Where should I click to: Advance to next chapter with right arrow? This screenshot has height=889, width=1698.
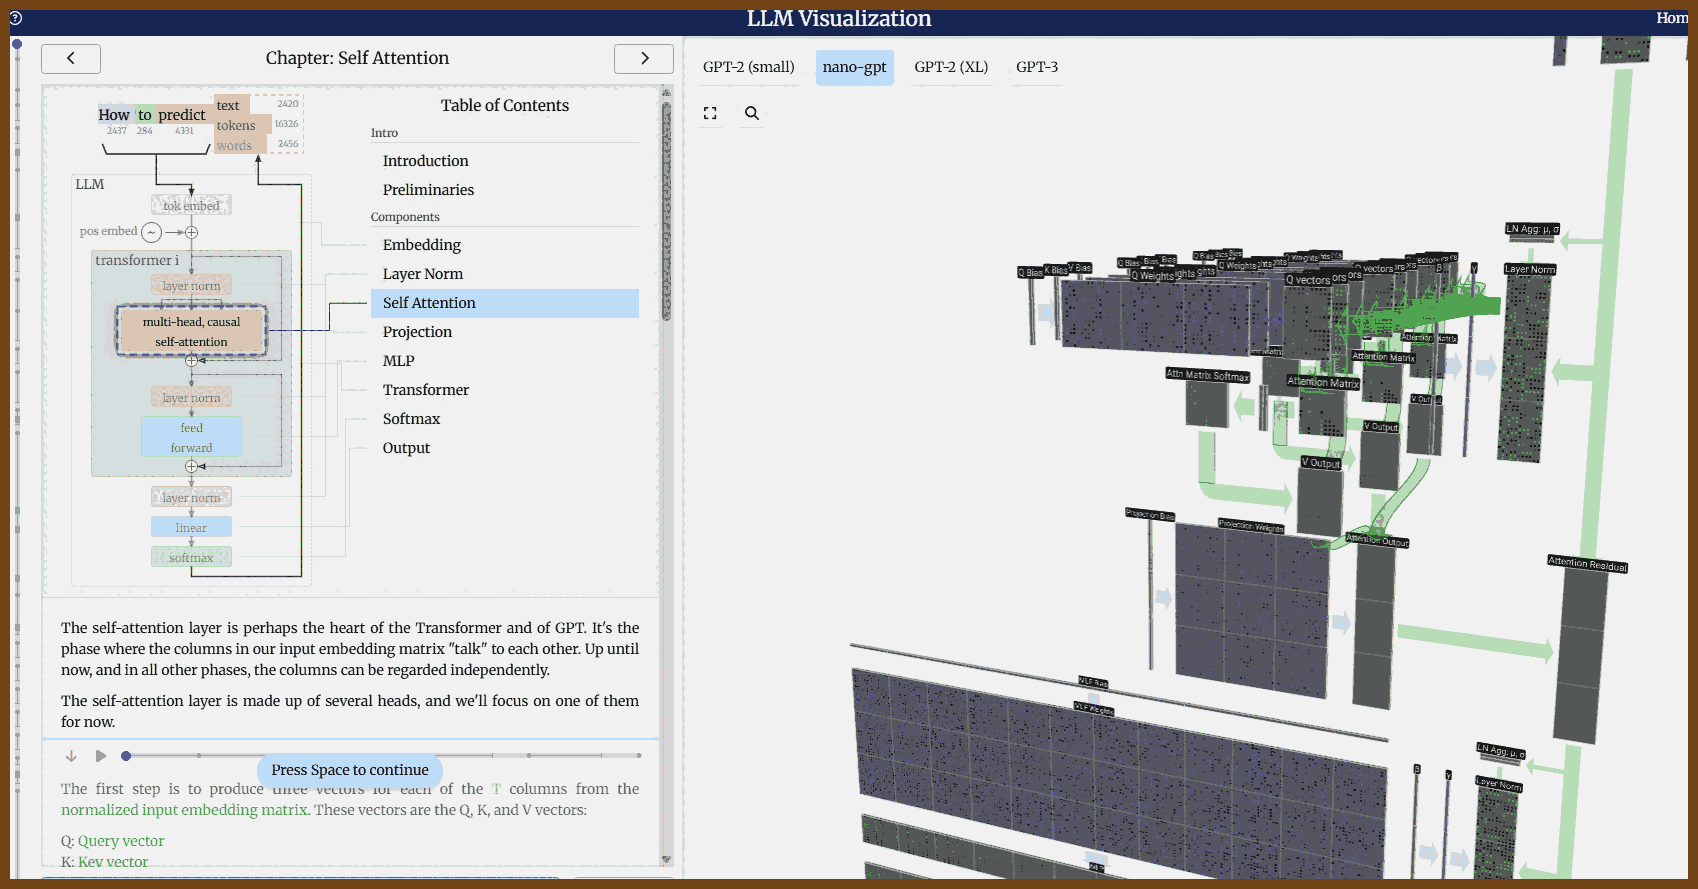click(x=644, y=59)
